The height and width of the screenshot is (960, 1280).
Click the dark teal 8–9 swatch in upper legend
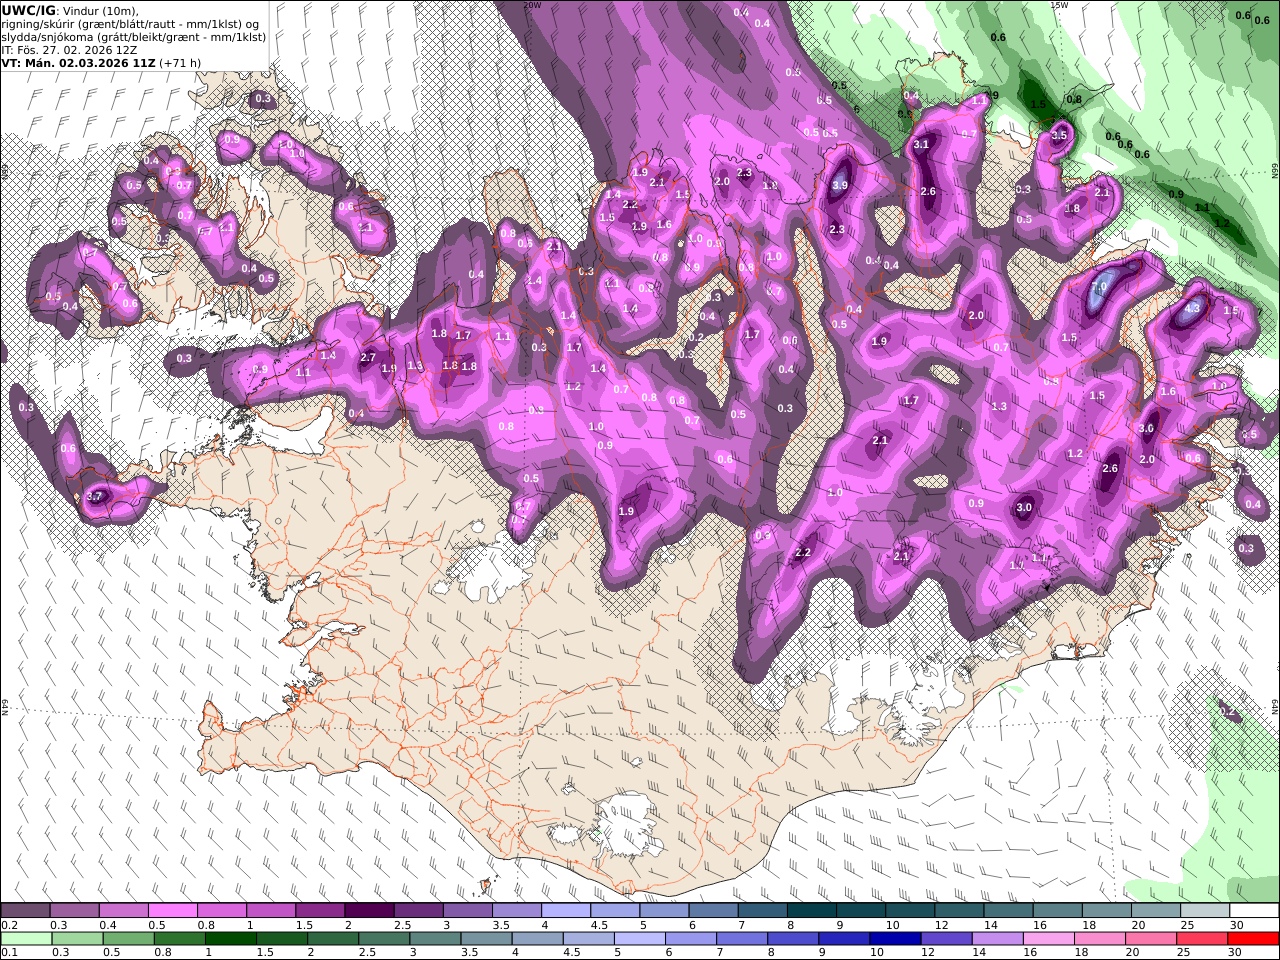coord(811,911)
